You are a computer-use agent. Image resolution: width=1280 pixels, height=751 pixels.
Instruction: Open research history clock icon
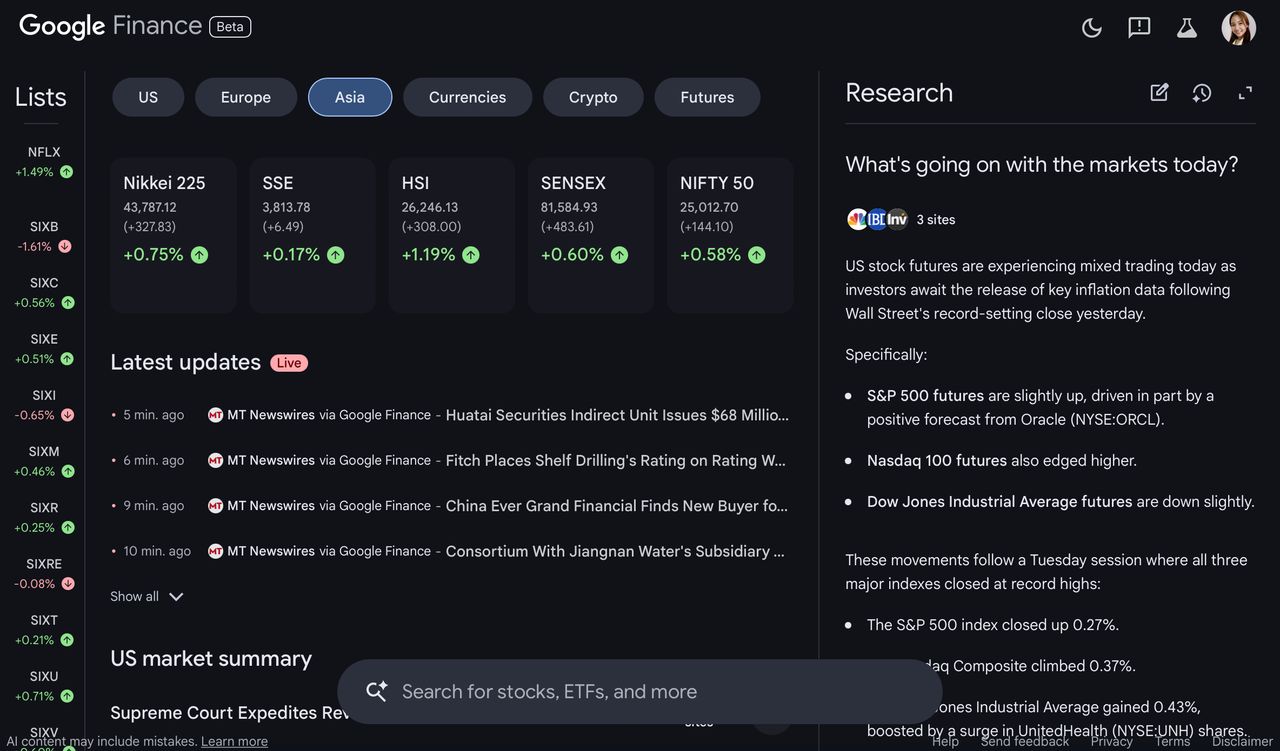(1202, 93)
